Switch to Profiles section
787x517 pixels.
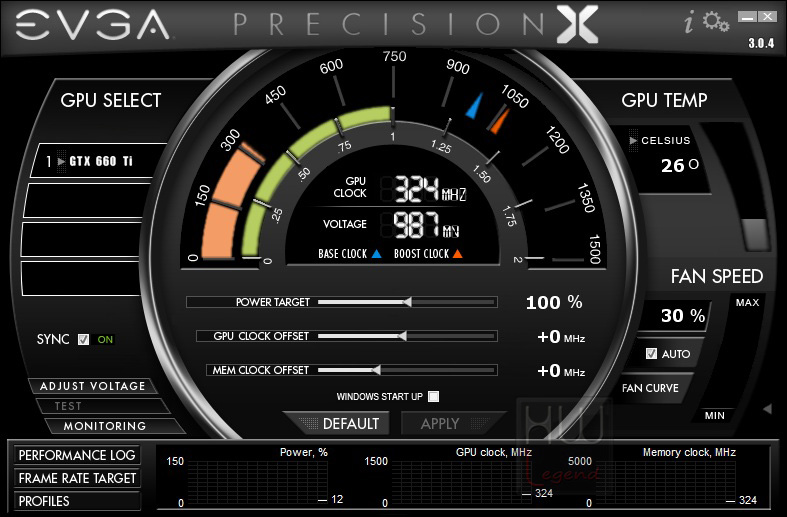click(x=77, y=501)
